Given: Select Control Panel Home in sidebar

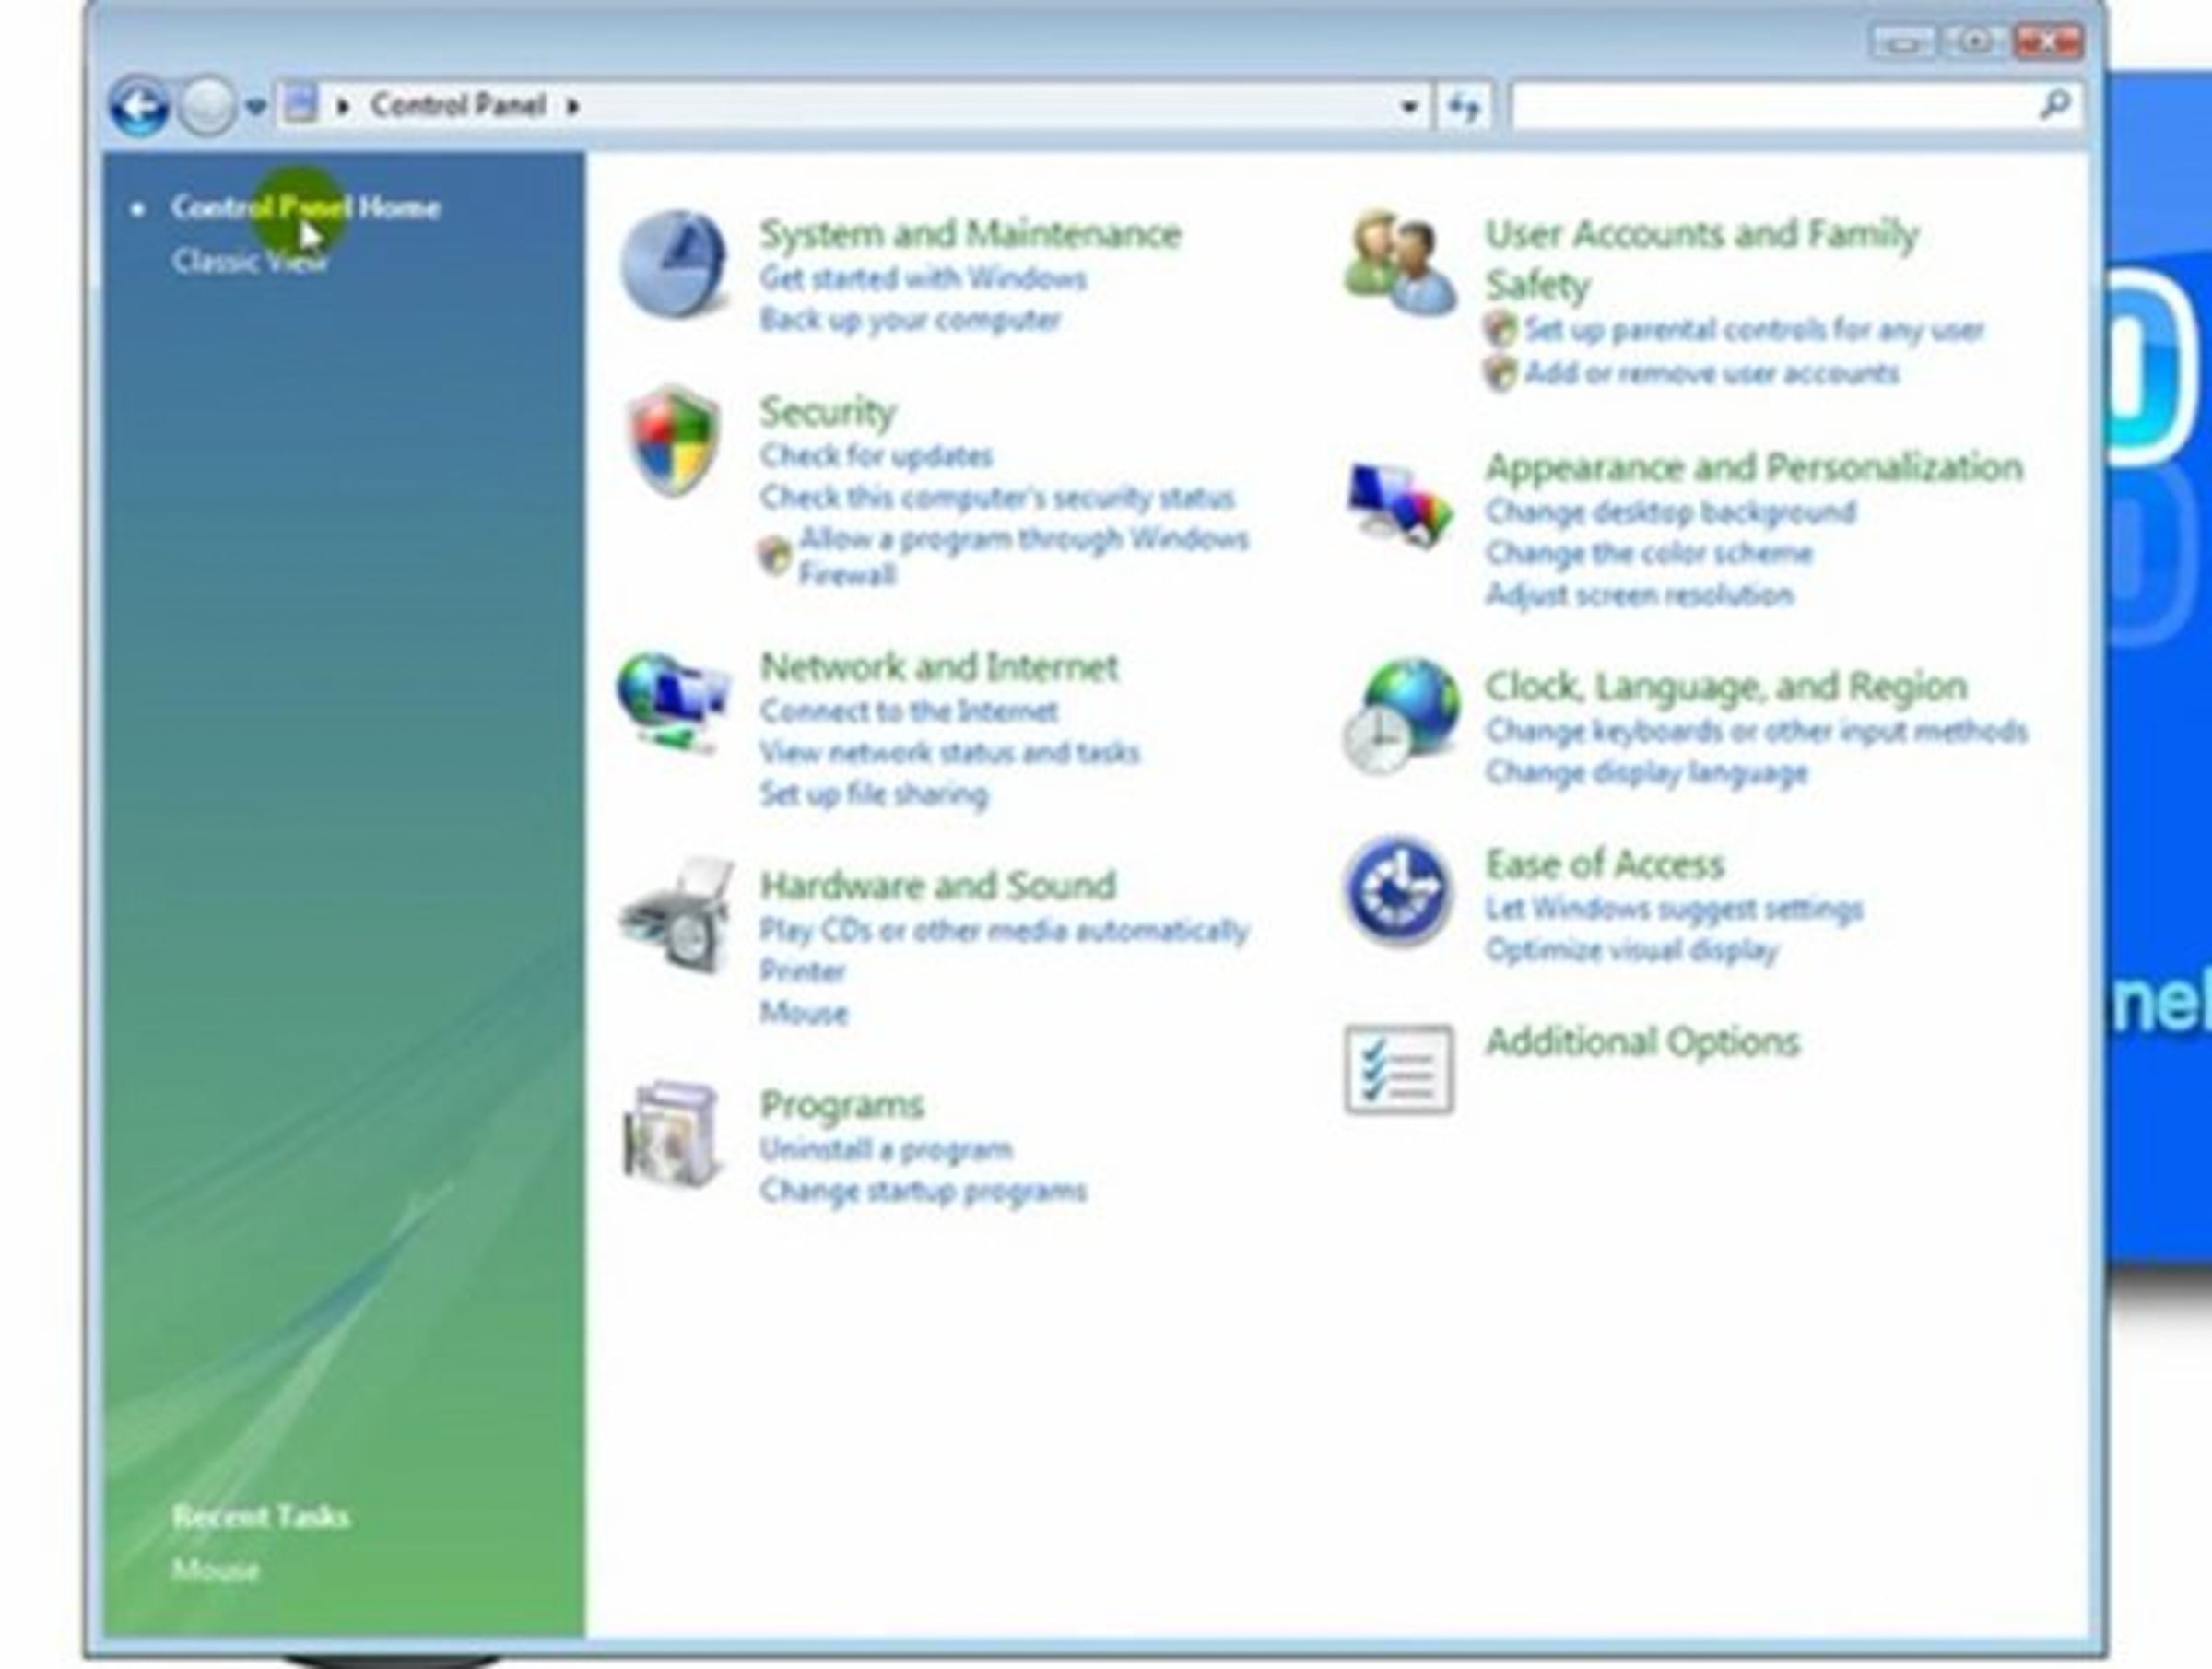Looking at the screenshot, I should [305, 207].
